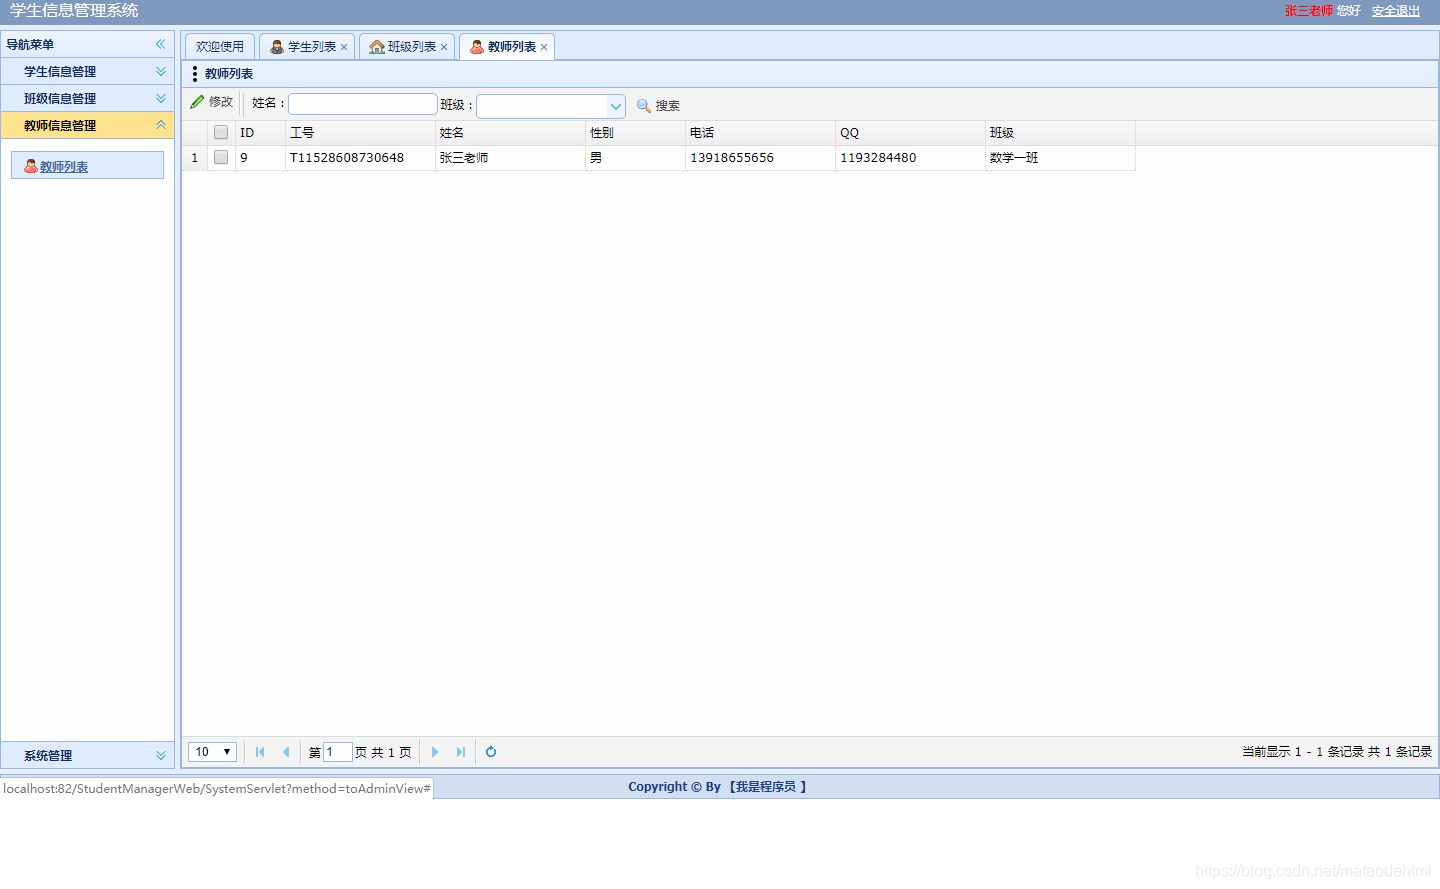1440x889 pixels.
Task: Close the 学生列表 tab
Action: click(344, 47)
